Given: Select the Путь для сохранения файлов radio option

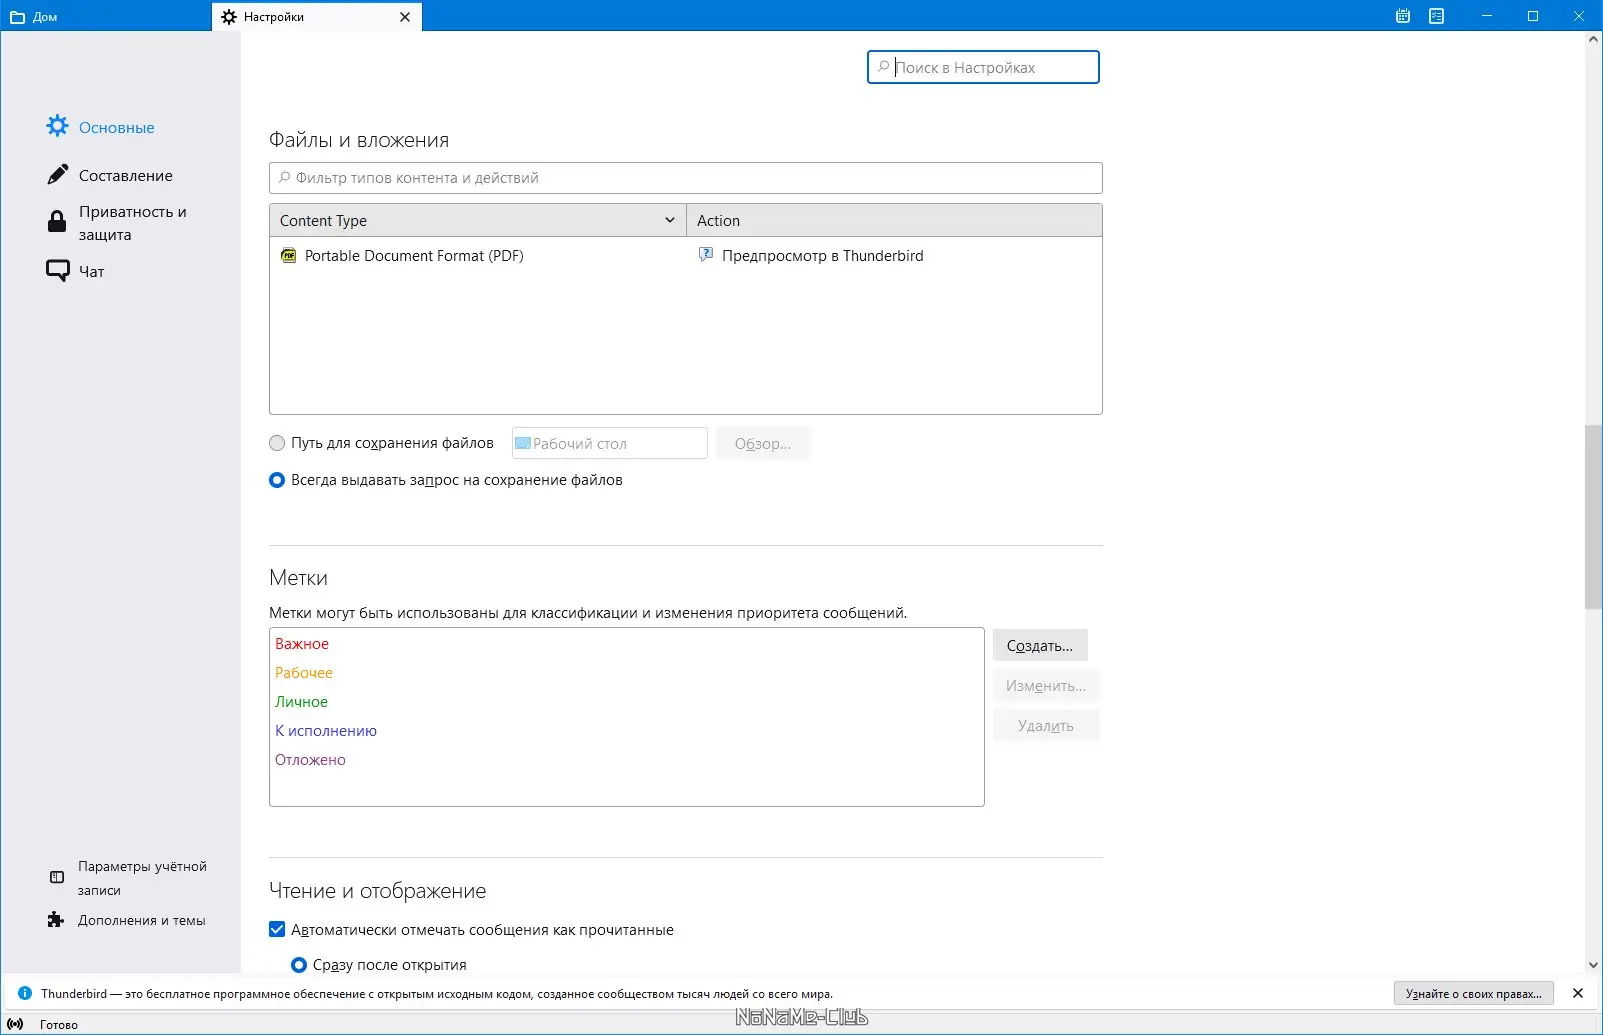Looking at the screenshot, I should click(x=277, y=443).
